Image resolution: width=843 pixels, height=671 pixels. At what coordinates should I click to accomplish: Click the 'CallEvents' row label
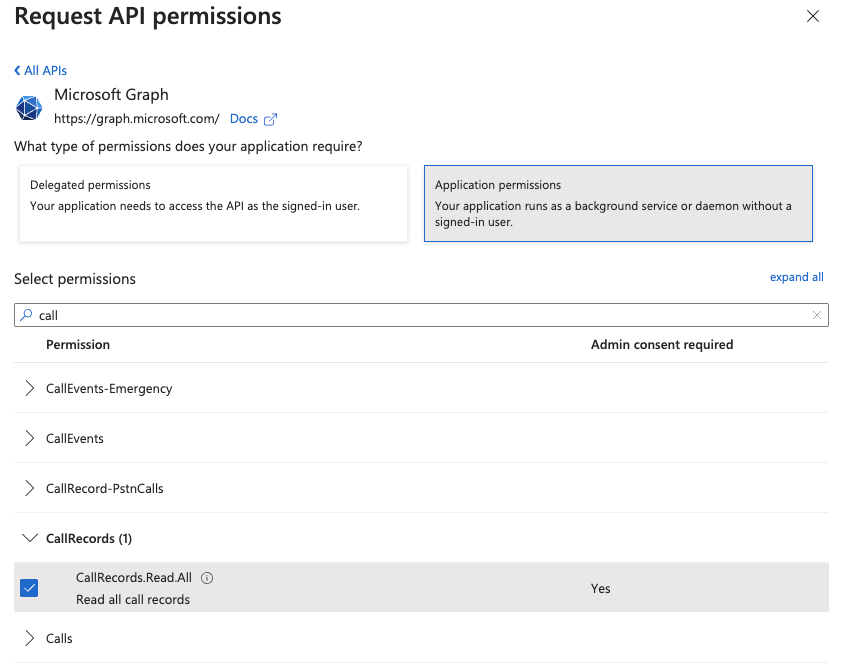click(75, 439)
